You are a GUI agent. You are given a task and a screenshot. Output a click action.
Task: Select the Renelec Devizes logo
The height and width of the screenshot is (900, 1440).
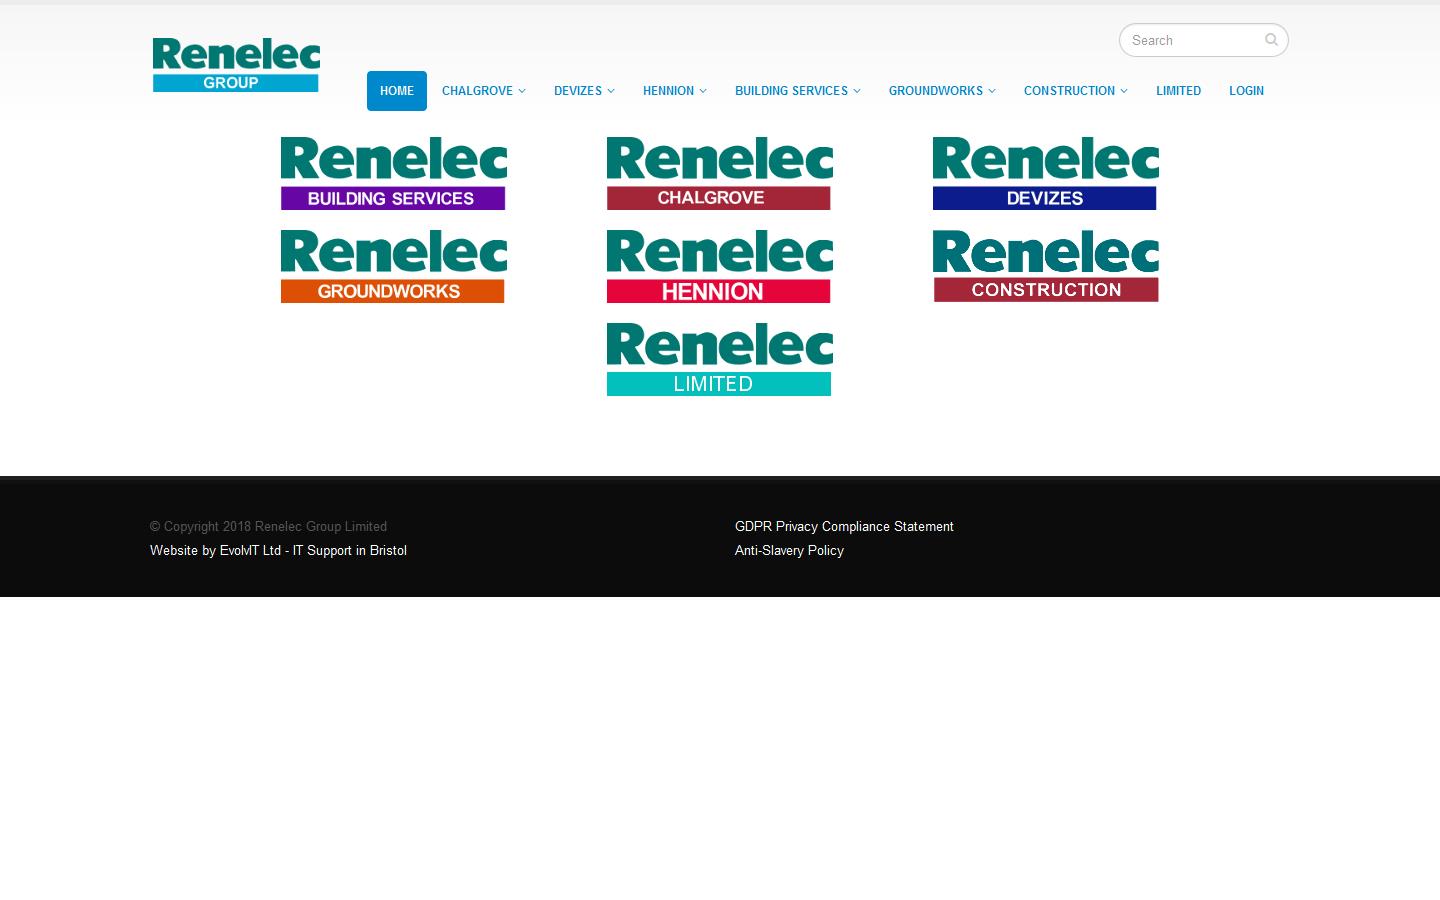pos(1045,172)
